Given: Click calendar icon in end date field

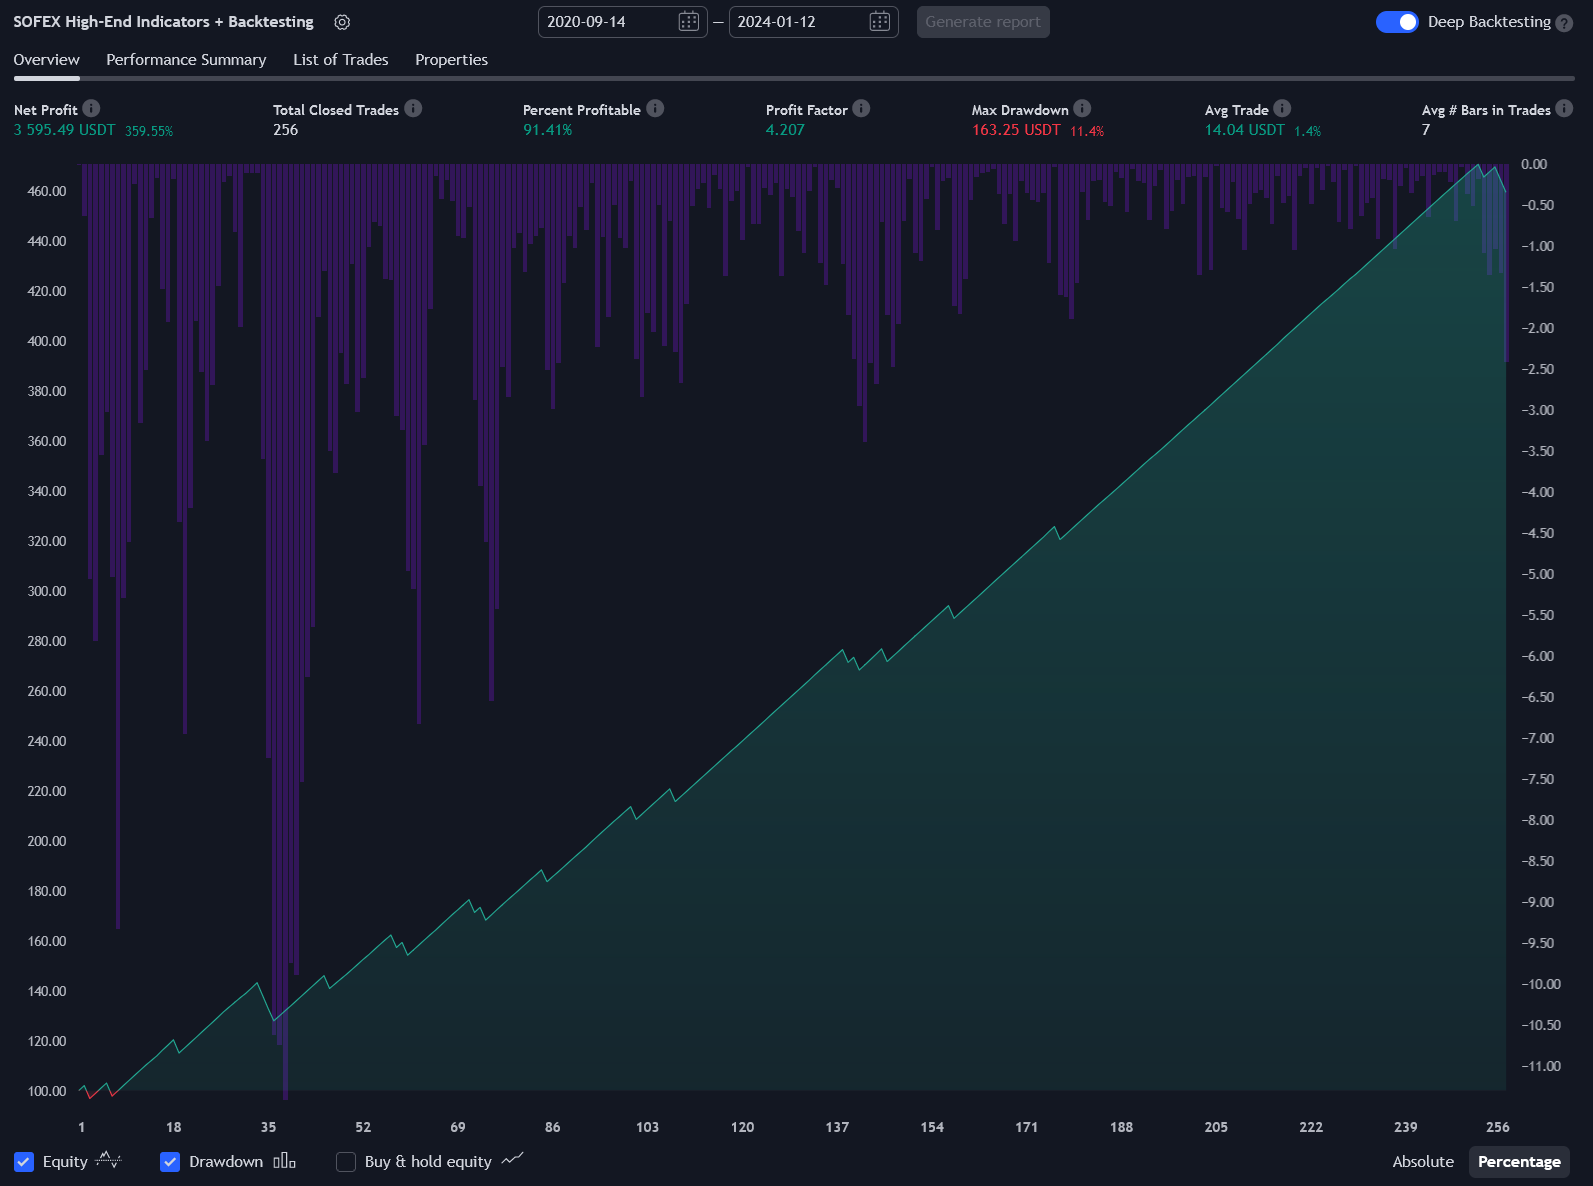Looking at the screenshot, I should click(879, 22).
